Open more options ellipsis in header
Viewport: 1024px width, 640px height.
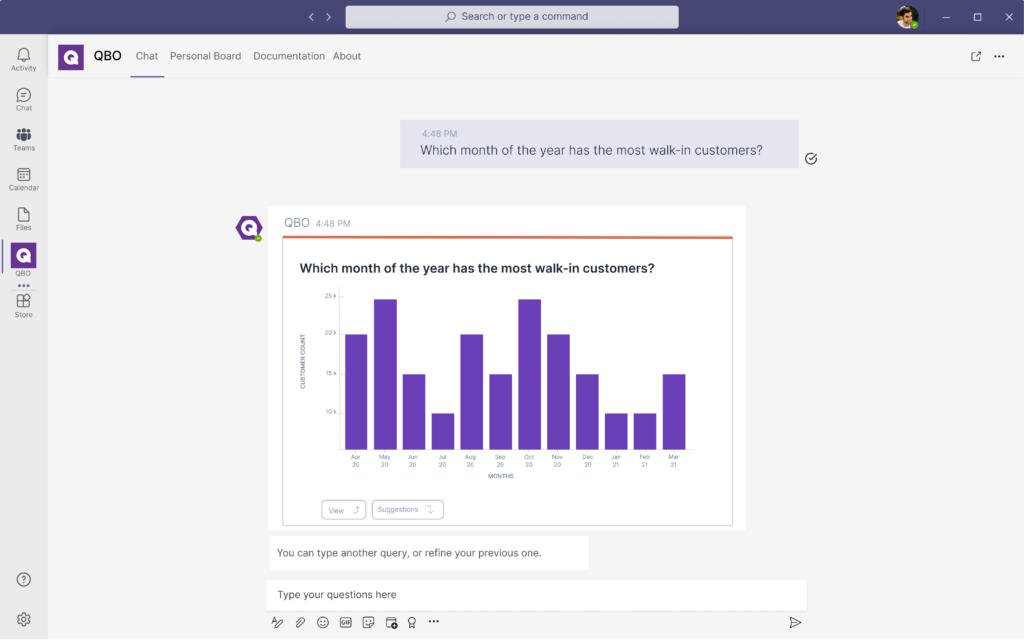coord(999,57)
